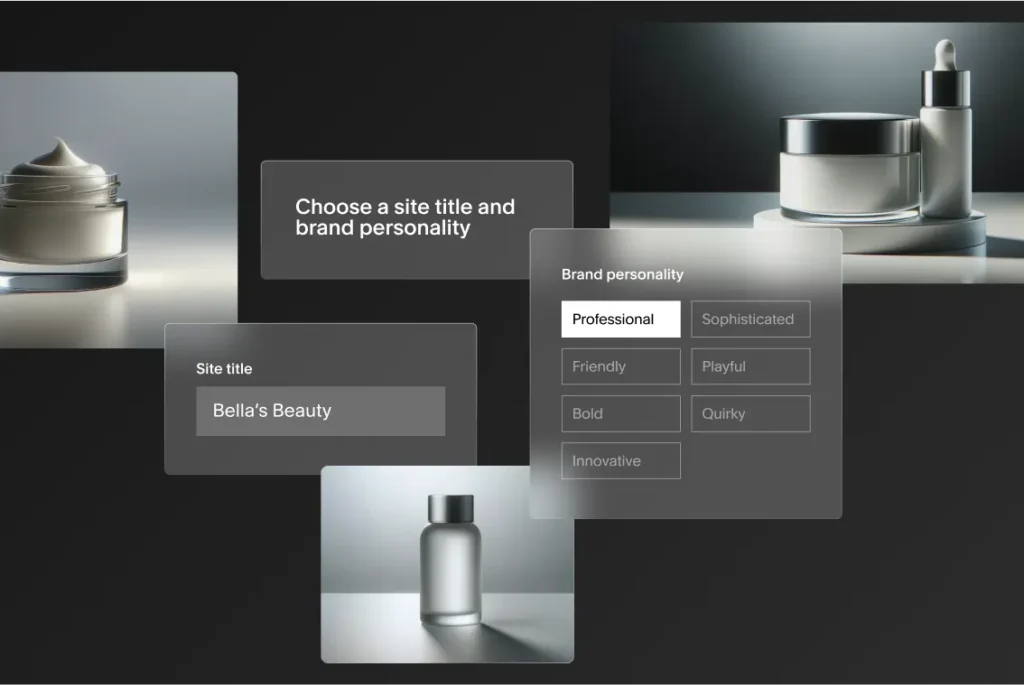This screenshot has height=685, width=1024.
Task: Choose the Sophisticated personality chip
Action: (x=750, y=319)
